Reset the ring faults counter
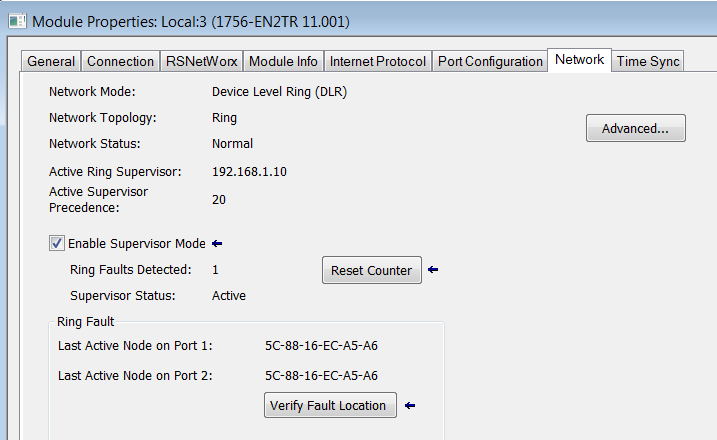The image size is (717, 440). [372, 270]
